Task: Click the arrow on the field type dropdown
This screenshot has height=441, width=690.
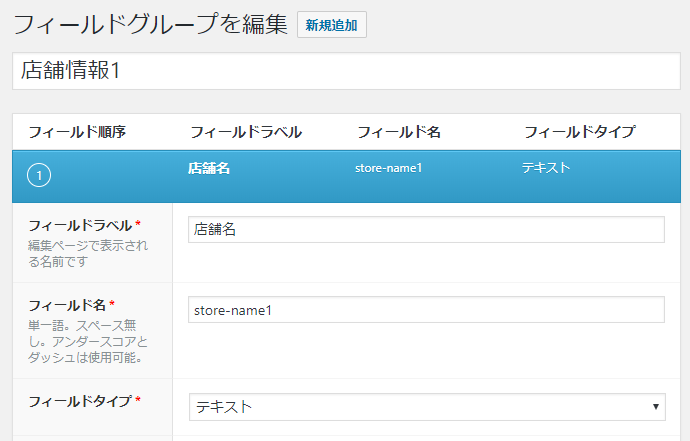Action: (x=655, y=407)
